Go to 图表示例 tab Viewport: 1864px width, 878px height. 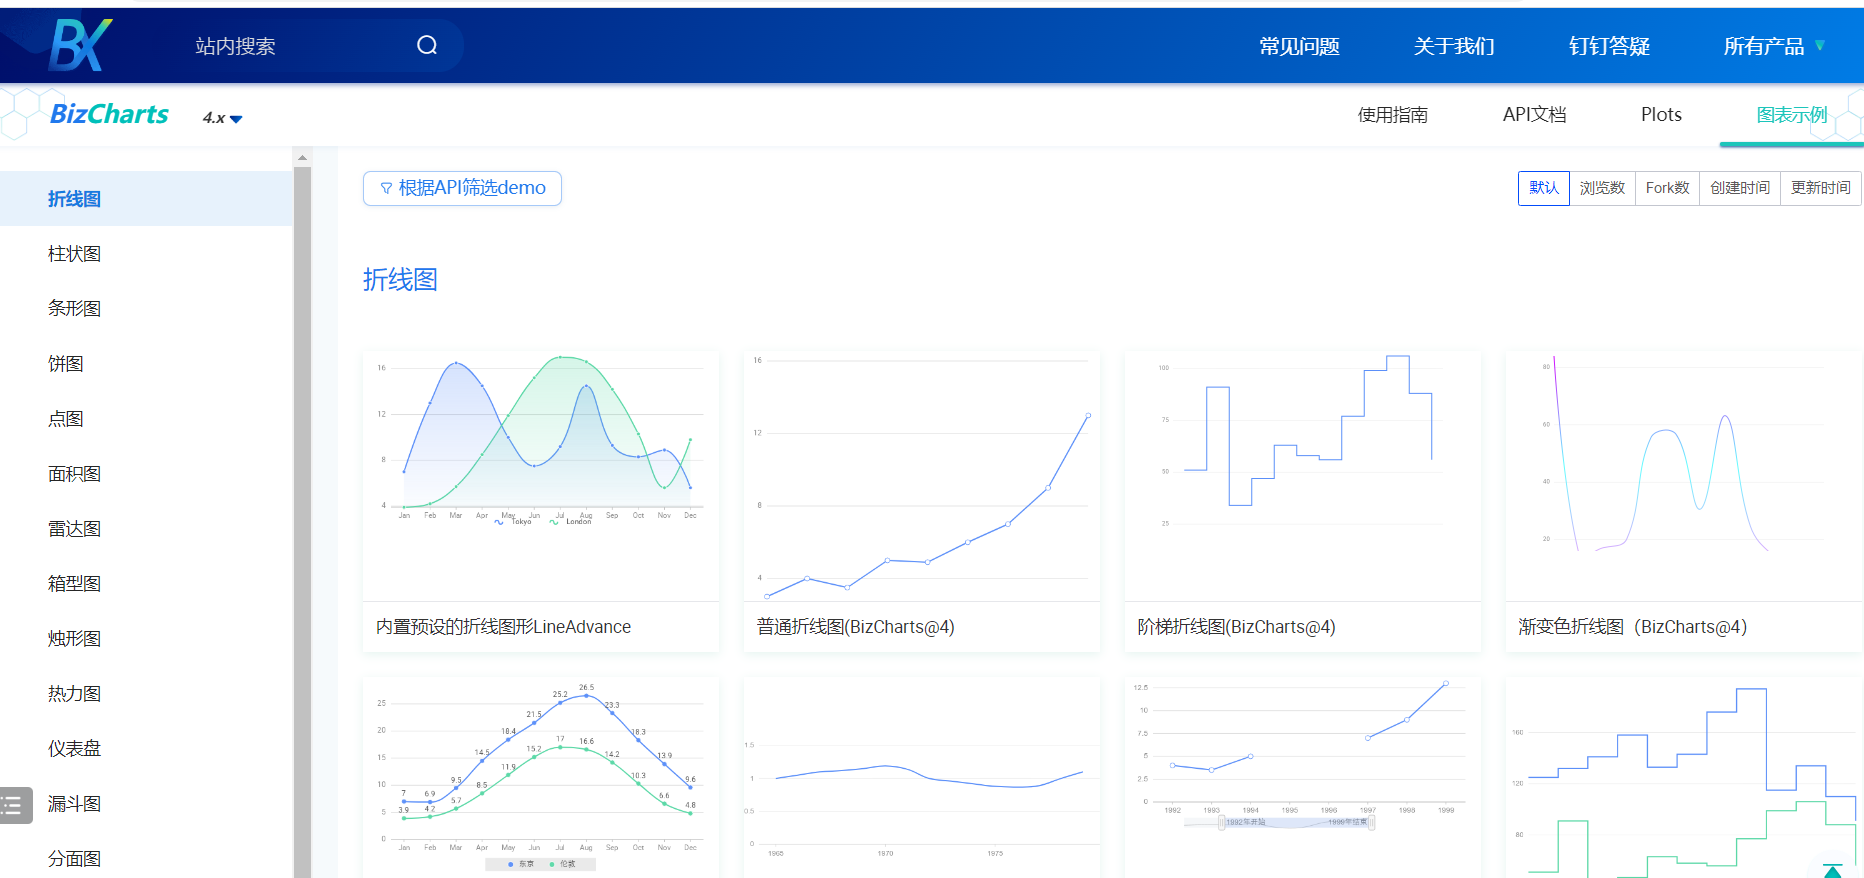[1791, 115]
